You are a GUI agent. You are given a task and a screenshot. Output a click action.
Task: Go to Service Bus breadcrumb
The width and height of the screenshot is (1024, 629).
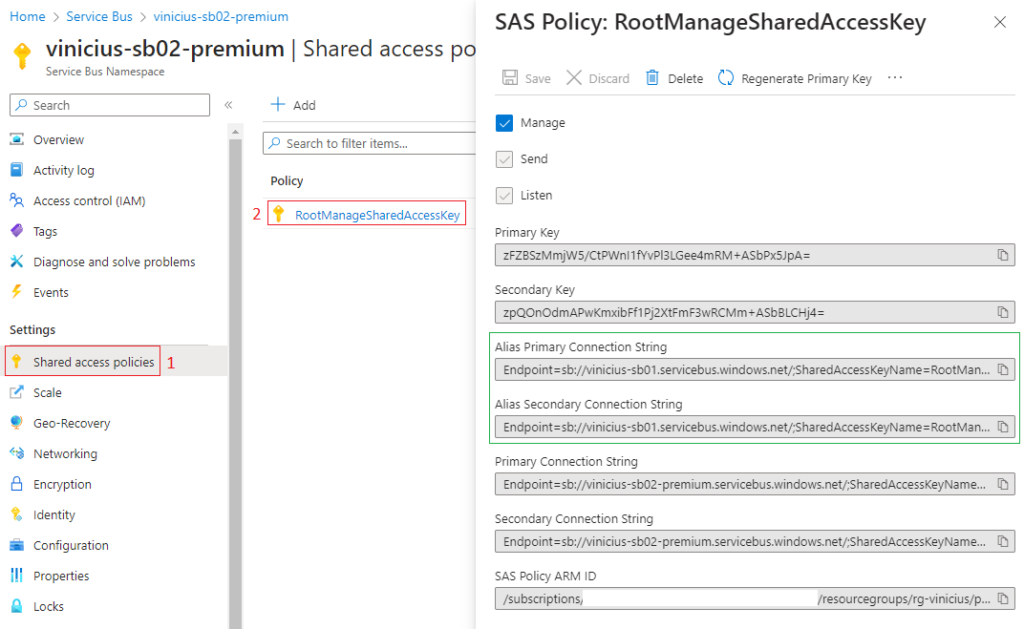(x=99, y=16)
